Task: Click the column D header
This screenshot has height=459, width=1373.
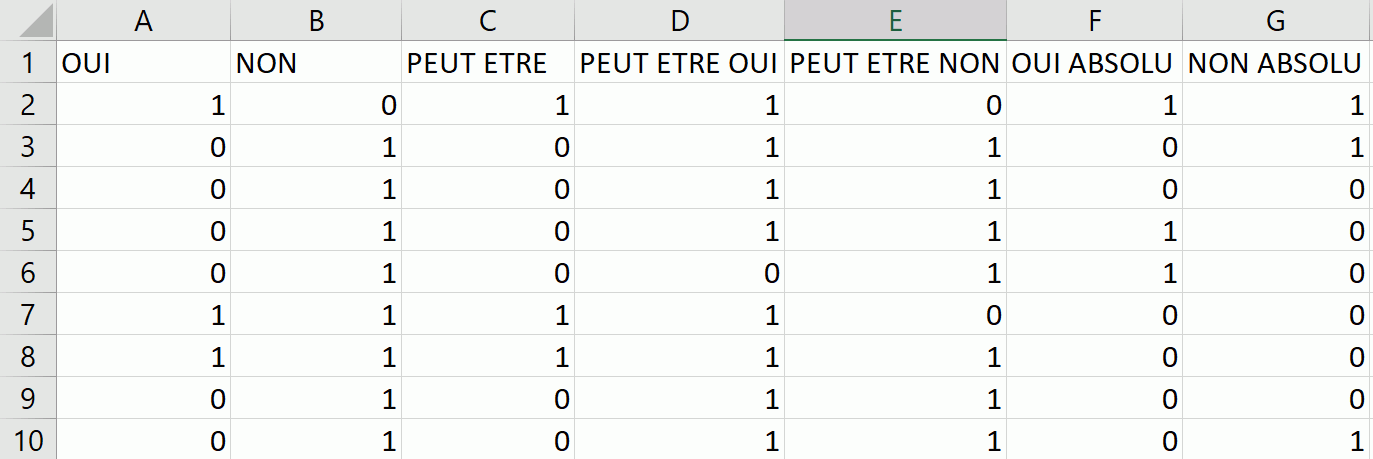Action: [x=679, y=20]
